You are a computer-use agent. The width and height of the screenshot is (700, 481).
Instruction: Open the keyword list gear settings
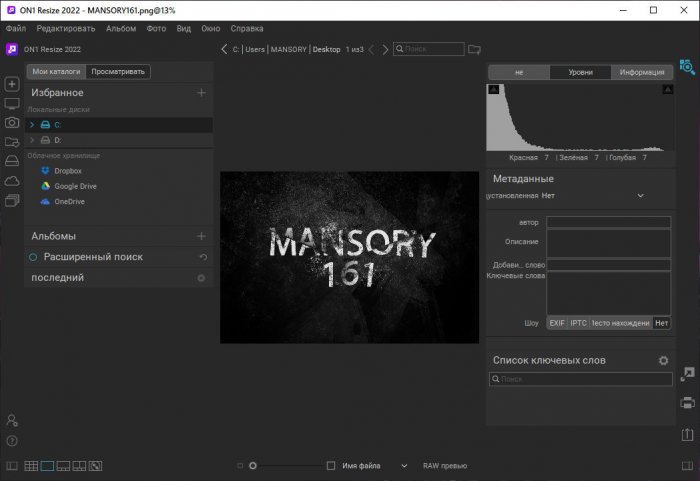pyautogui.click(x=663, y=360)
